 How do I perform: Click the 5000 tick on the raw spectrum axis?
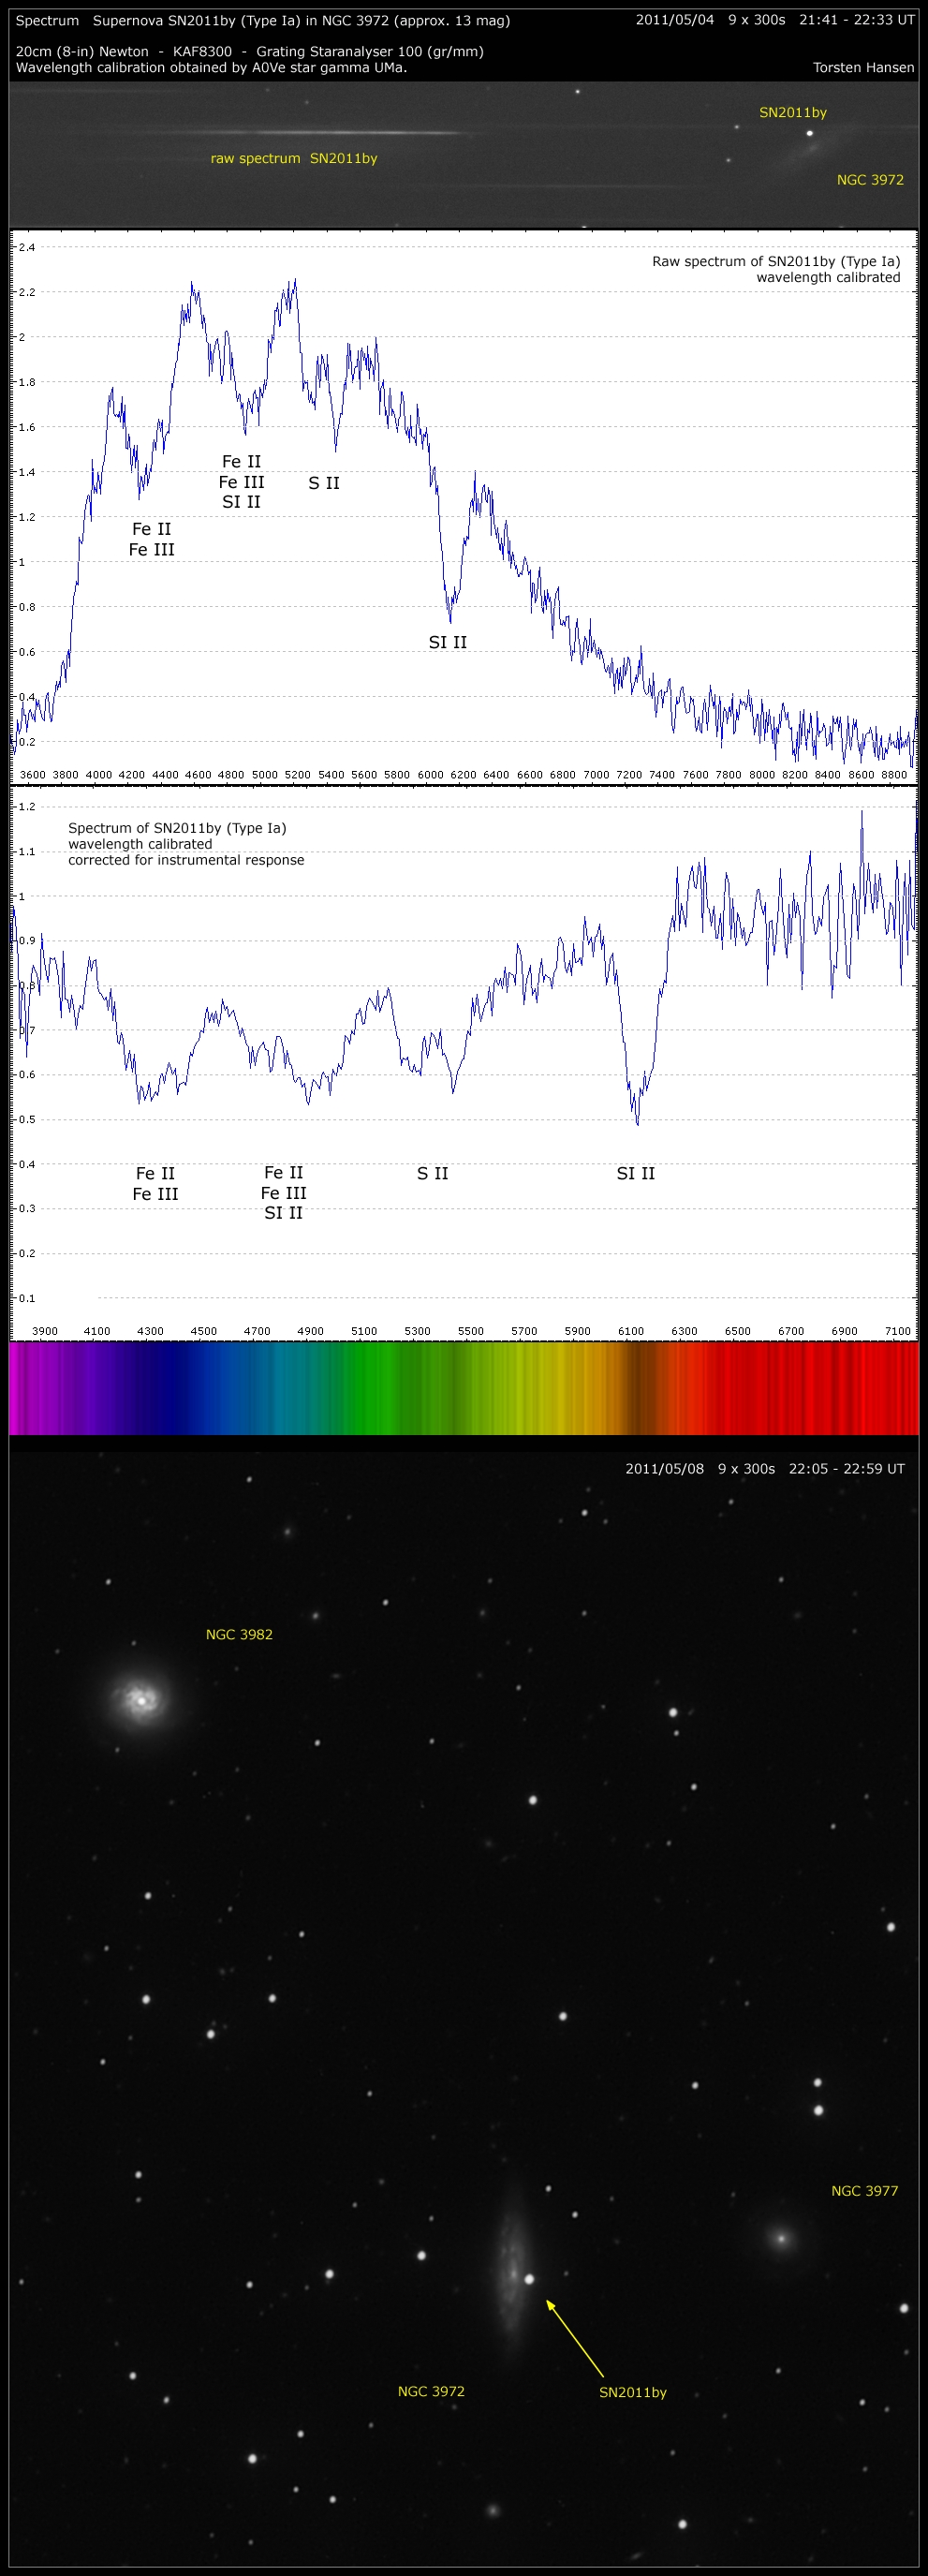click(x=264, y=774)
